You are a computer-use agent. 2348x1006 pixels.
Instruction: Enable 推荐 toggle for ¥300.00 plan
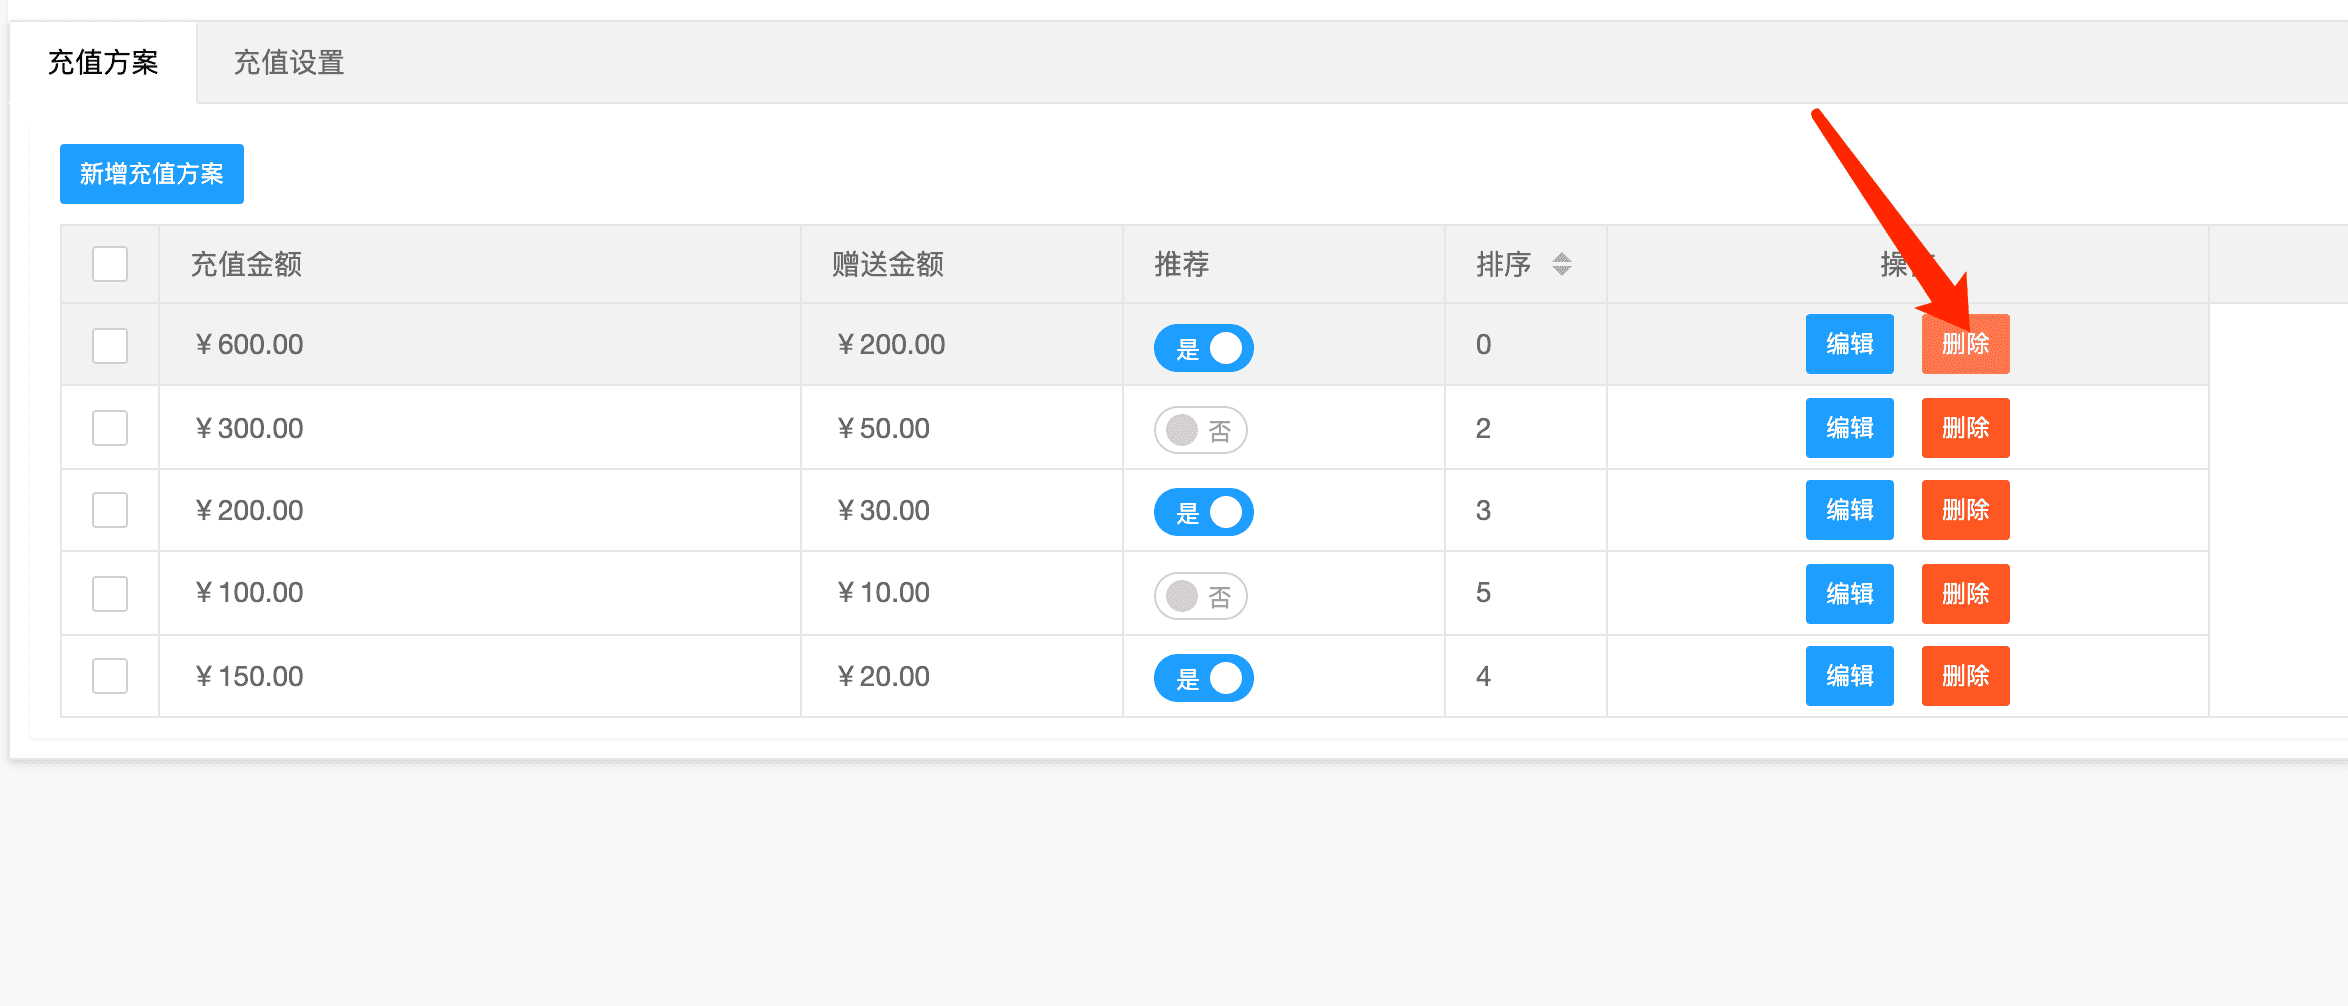1200,430
